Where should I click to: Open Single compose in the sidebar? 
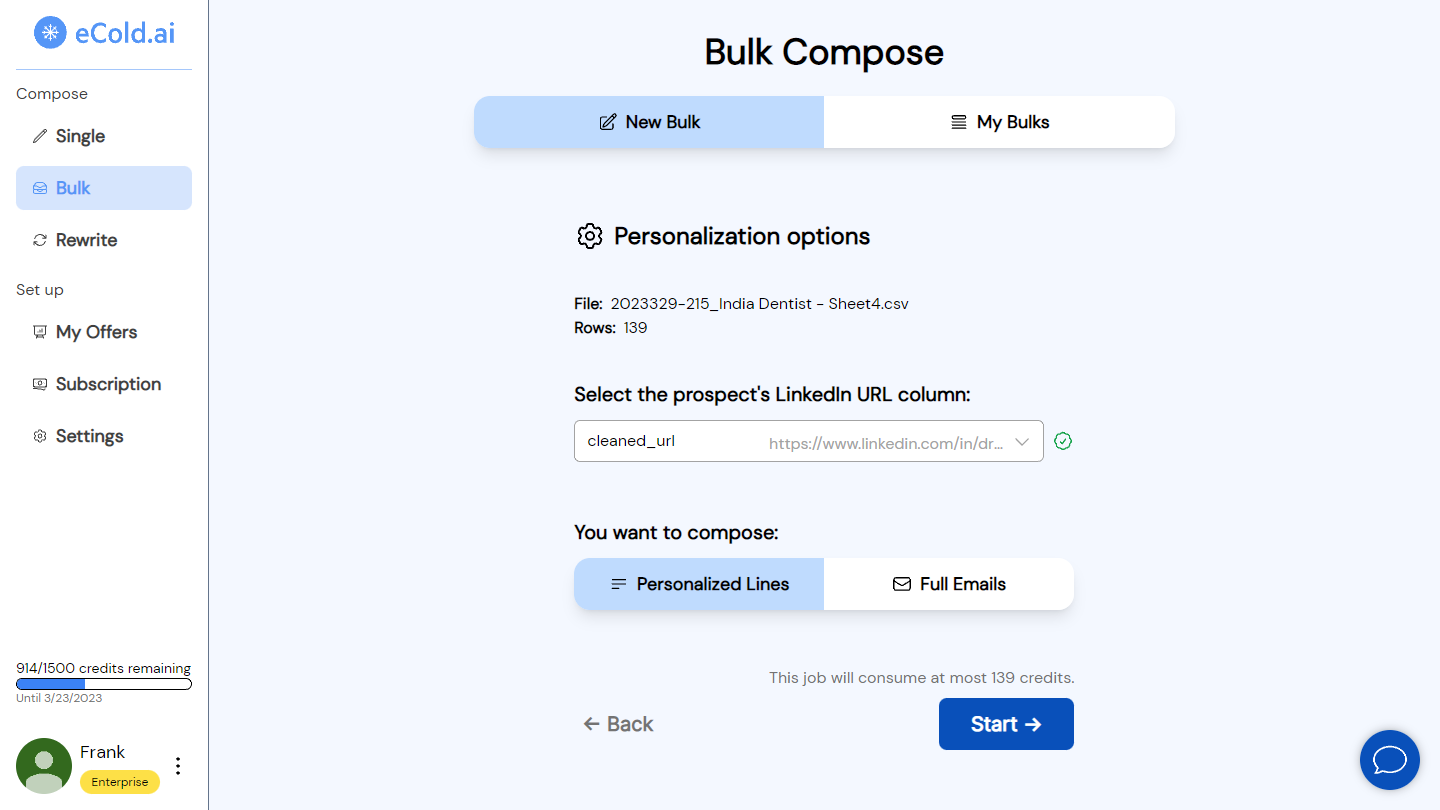80,136
